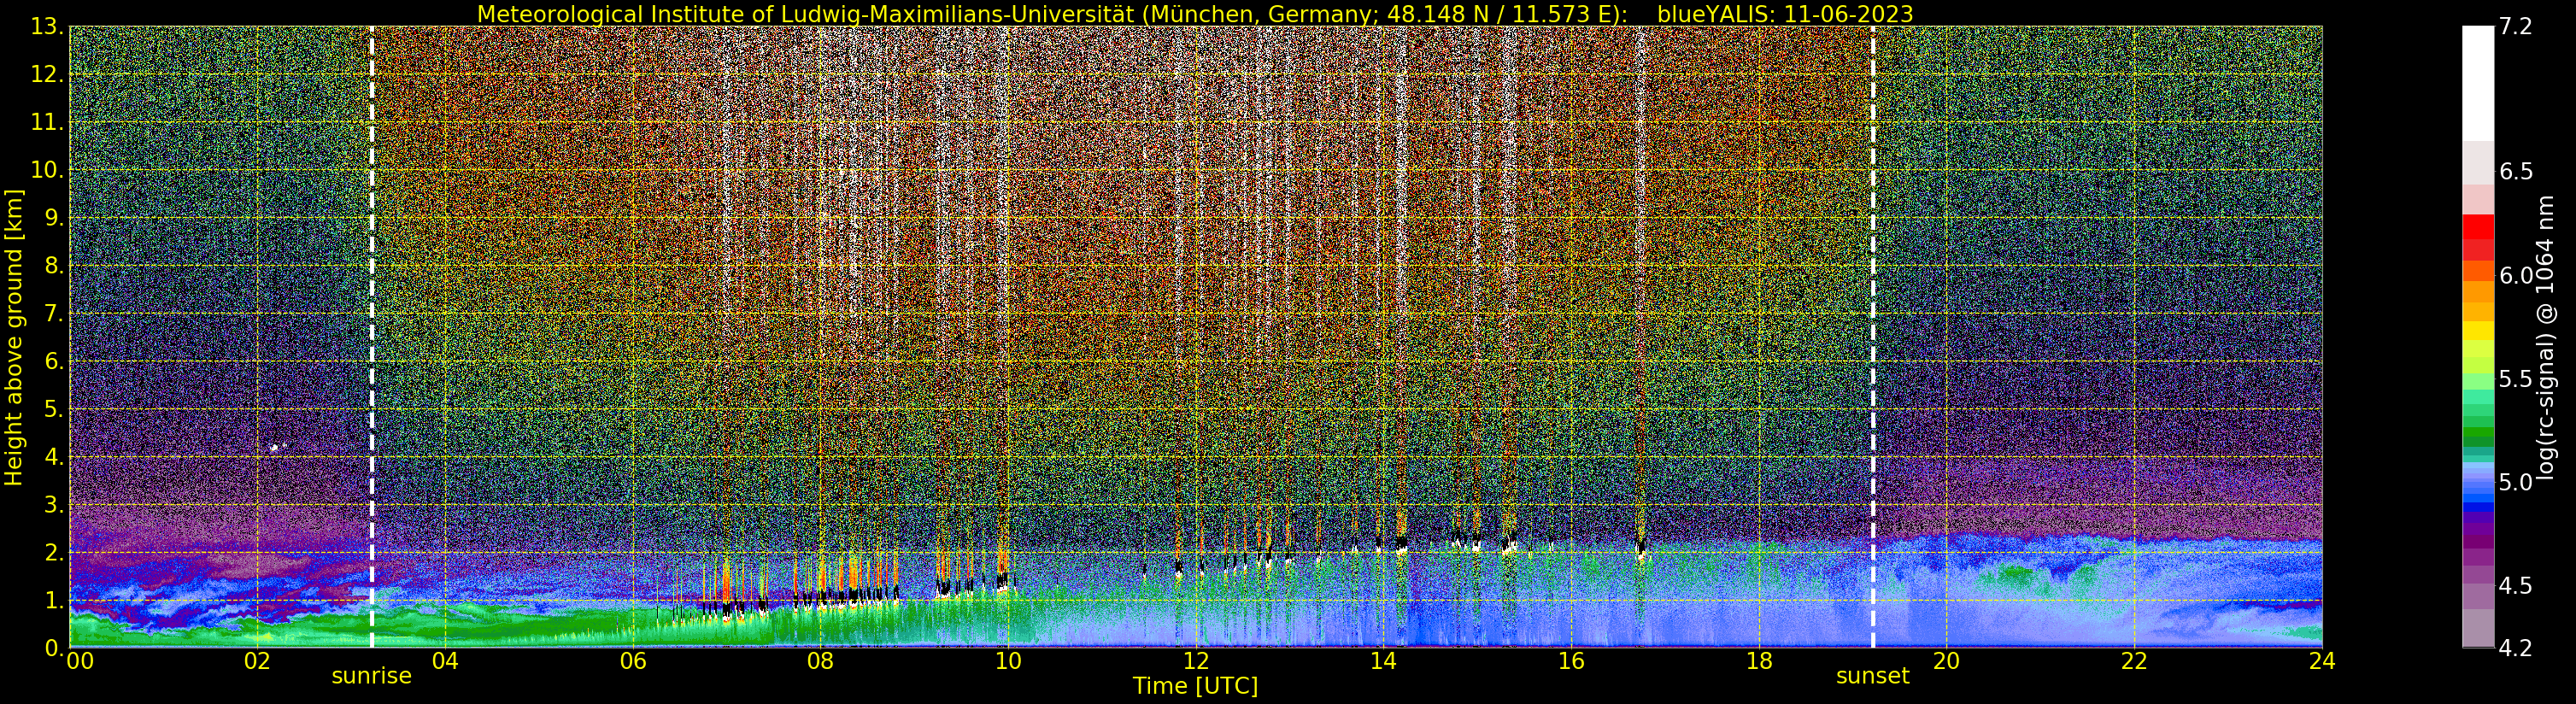Click colorbar value 6.0
Viewport: 2576px width, 704px height.
[x=2516, y=276]
